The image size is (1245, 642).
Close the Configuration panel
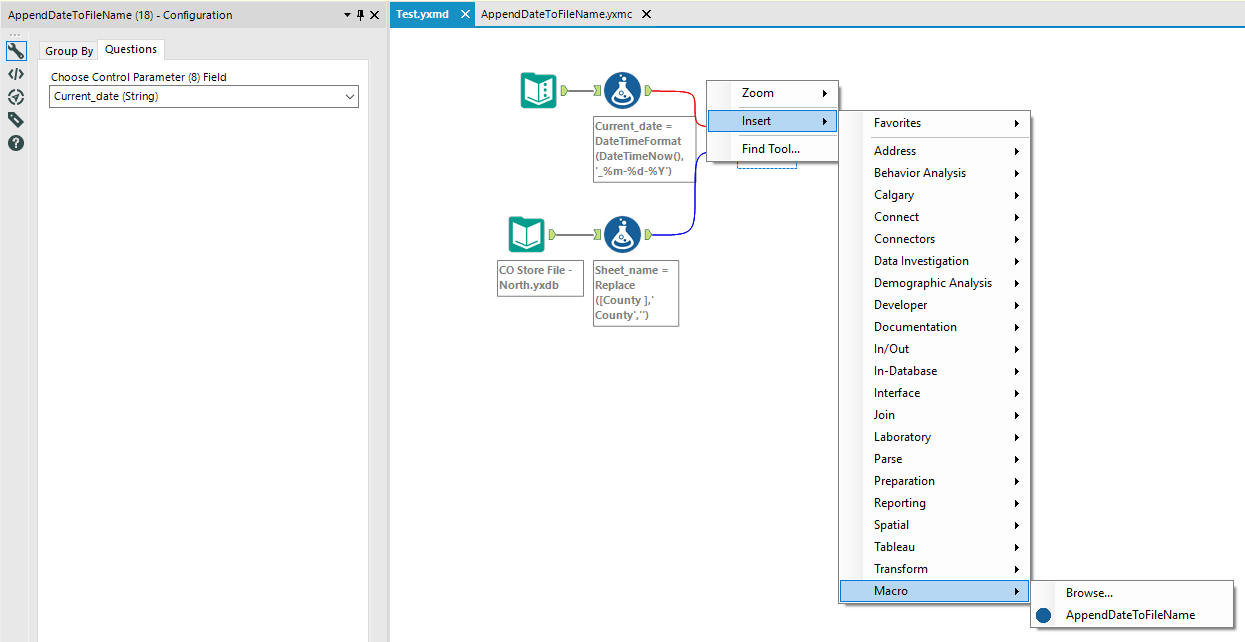[x=374, y=15]
